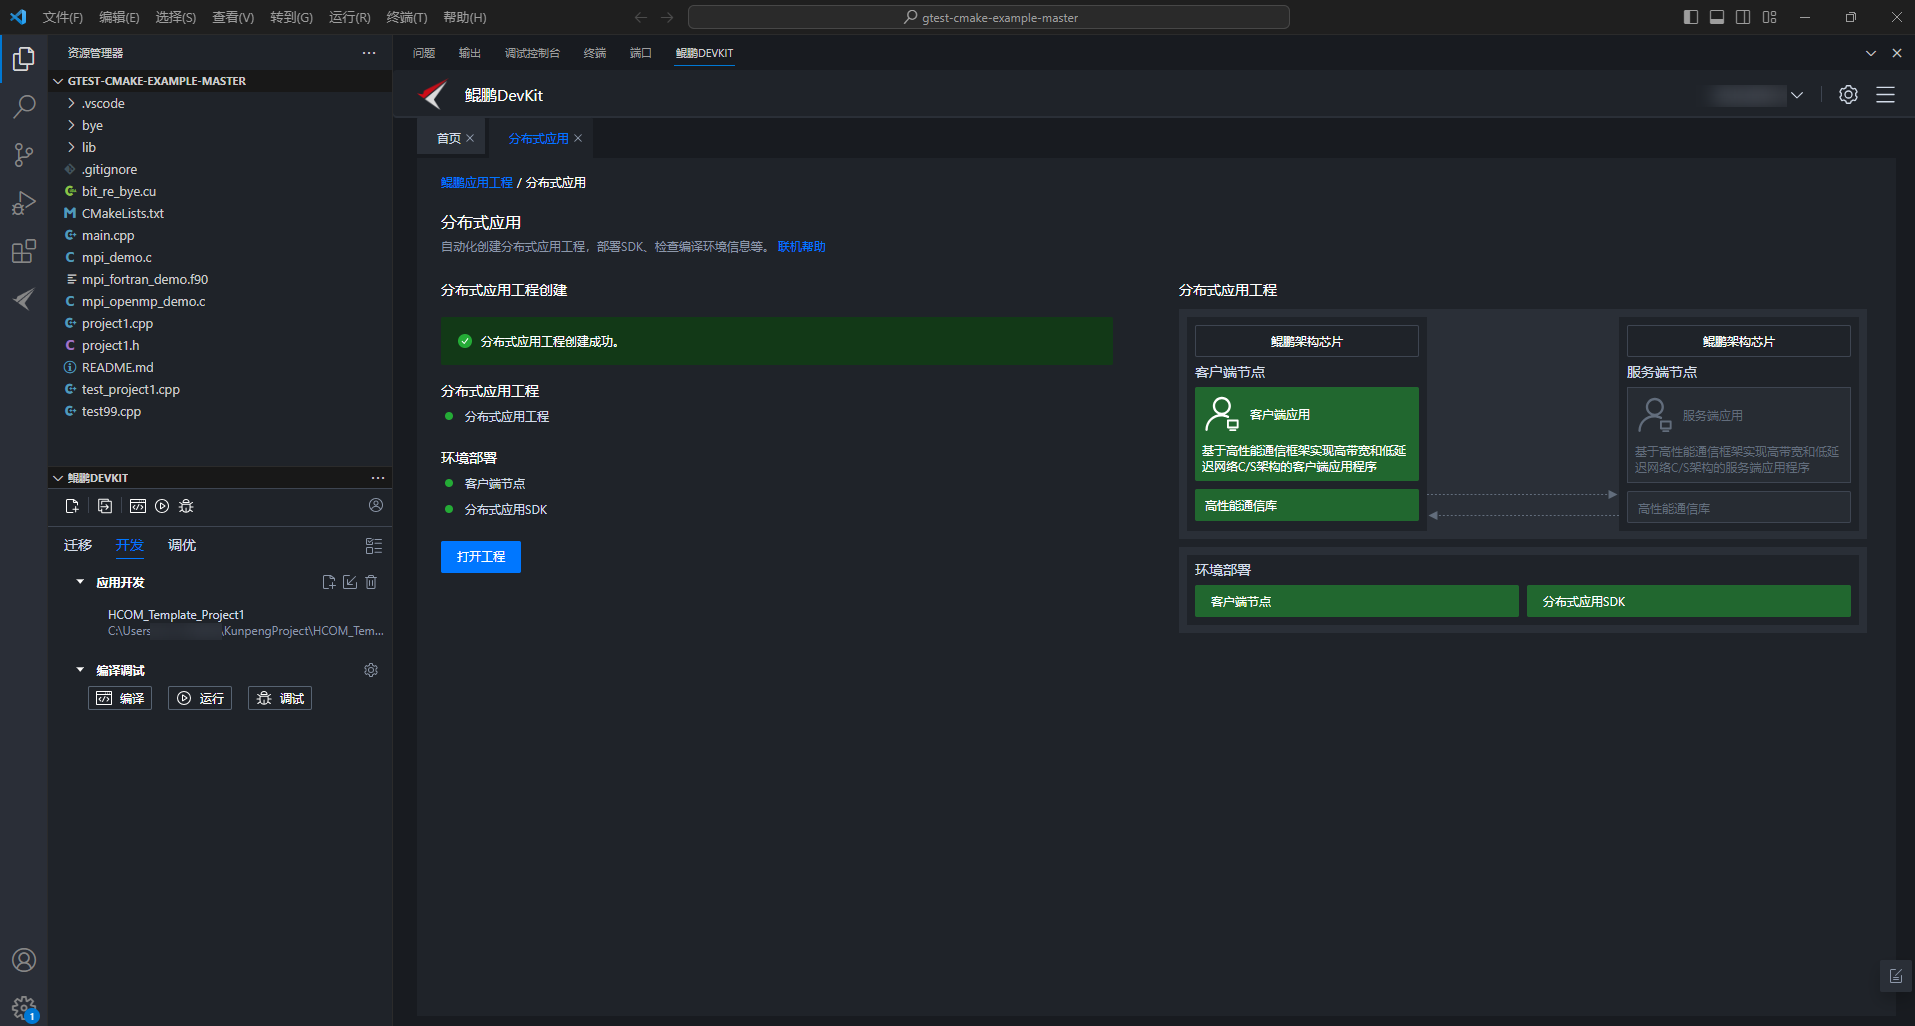Toggle bottom panel layout icon

pyautogui.click(x=1717, y=17)
